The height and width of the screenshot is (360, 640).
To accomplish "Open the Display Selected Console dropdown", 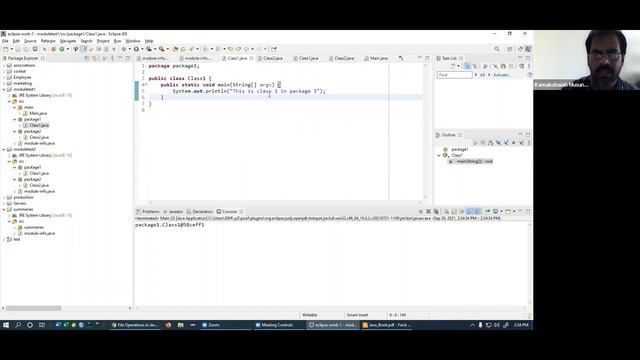I will (x=502, y=211).
